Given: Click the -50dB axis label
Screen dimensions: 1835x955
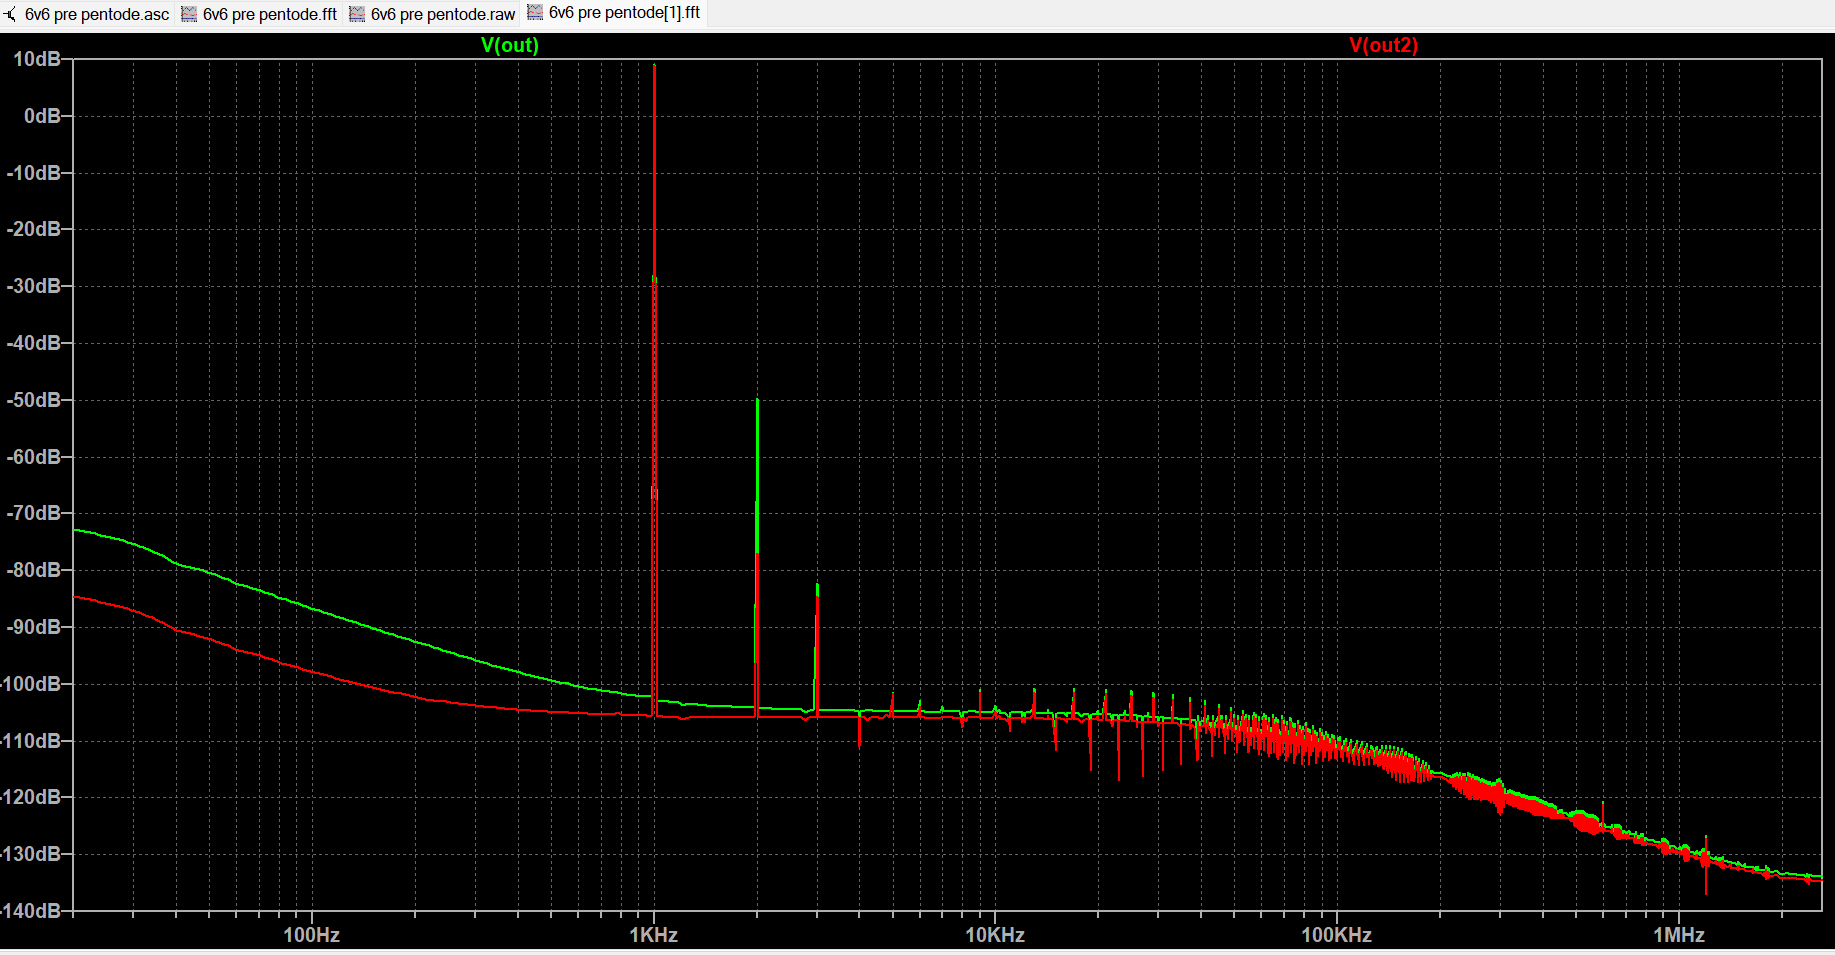Looking at the screenshot, I should pos(34,400).
